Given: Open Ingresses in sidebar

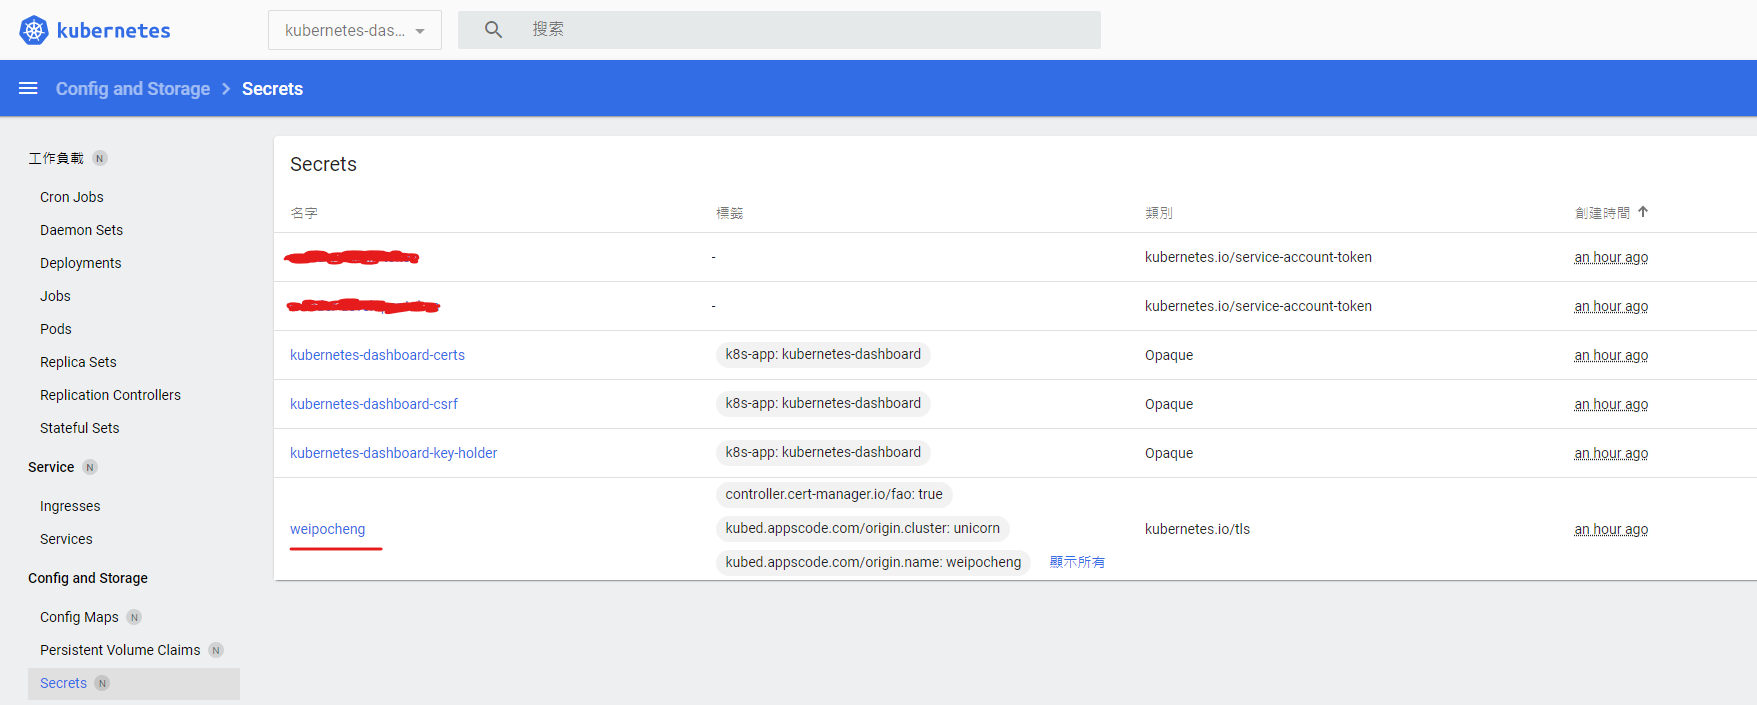Looking at the screenshot, I should [70, 506].
